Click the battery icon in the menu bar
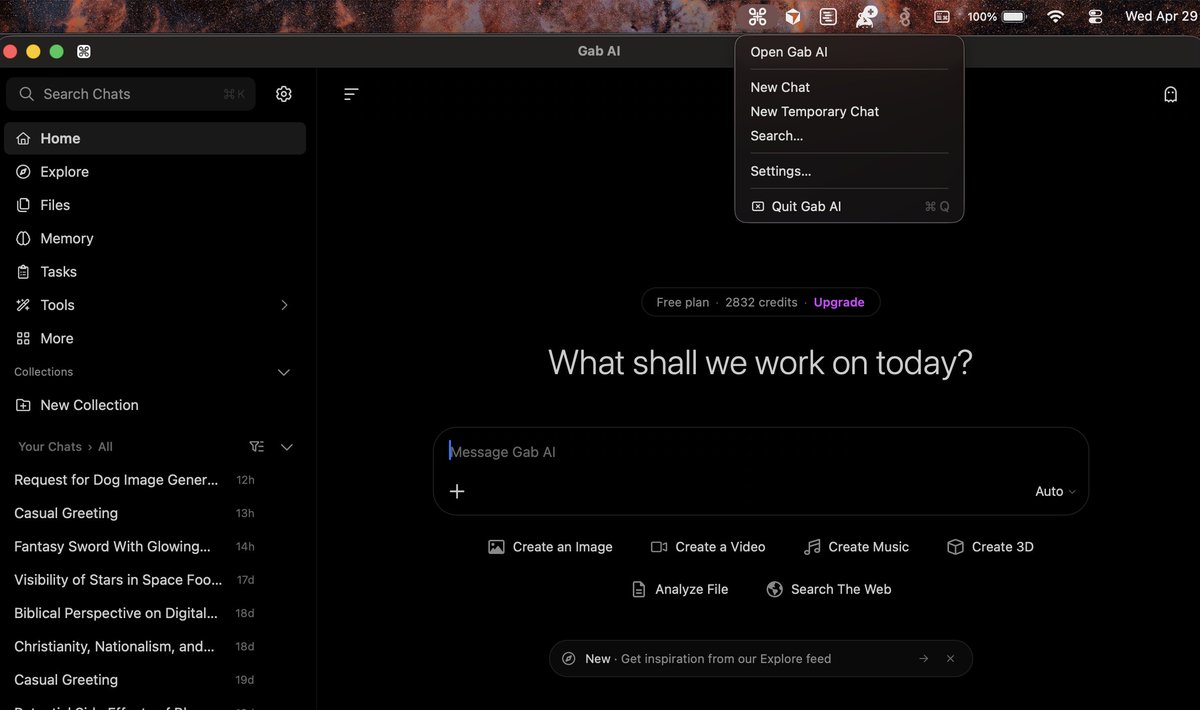Screen dimensions: 1200x710 1014,16
